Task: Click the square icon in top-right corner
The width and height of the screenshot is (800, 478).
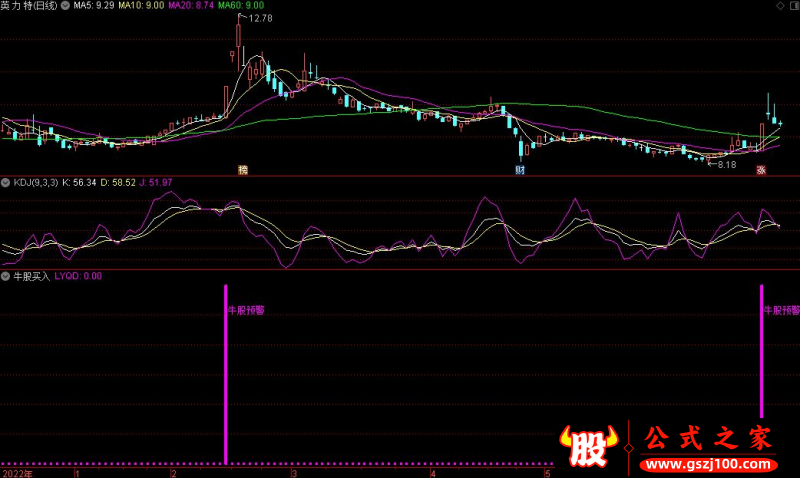Action: click(x=792, y=6)
